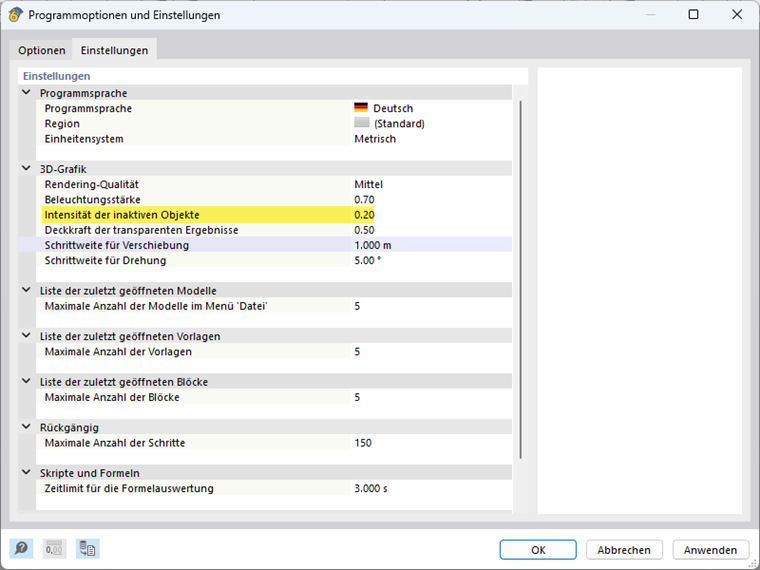760x570 pixels.
Task: Click the application icon in the title bar
Action: tap(15, 15)
